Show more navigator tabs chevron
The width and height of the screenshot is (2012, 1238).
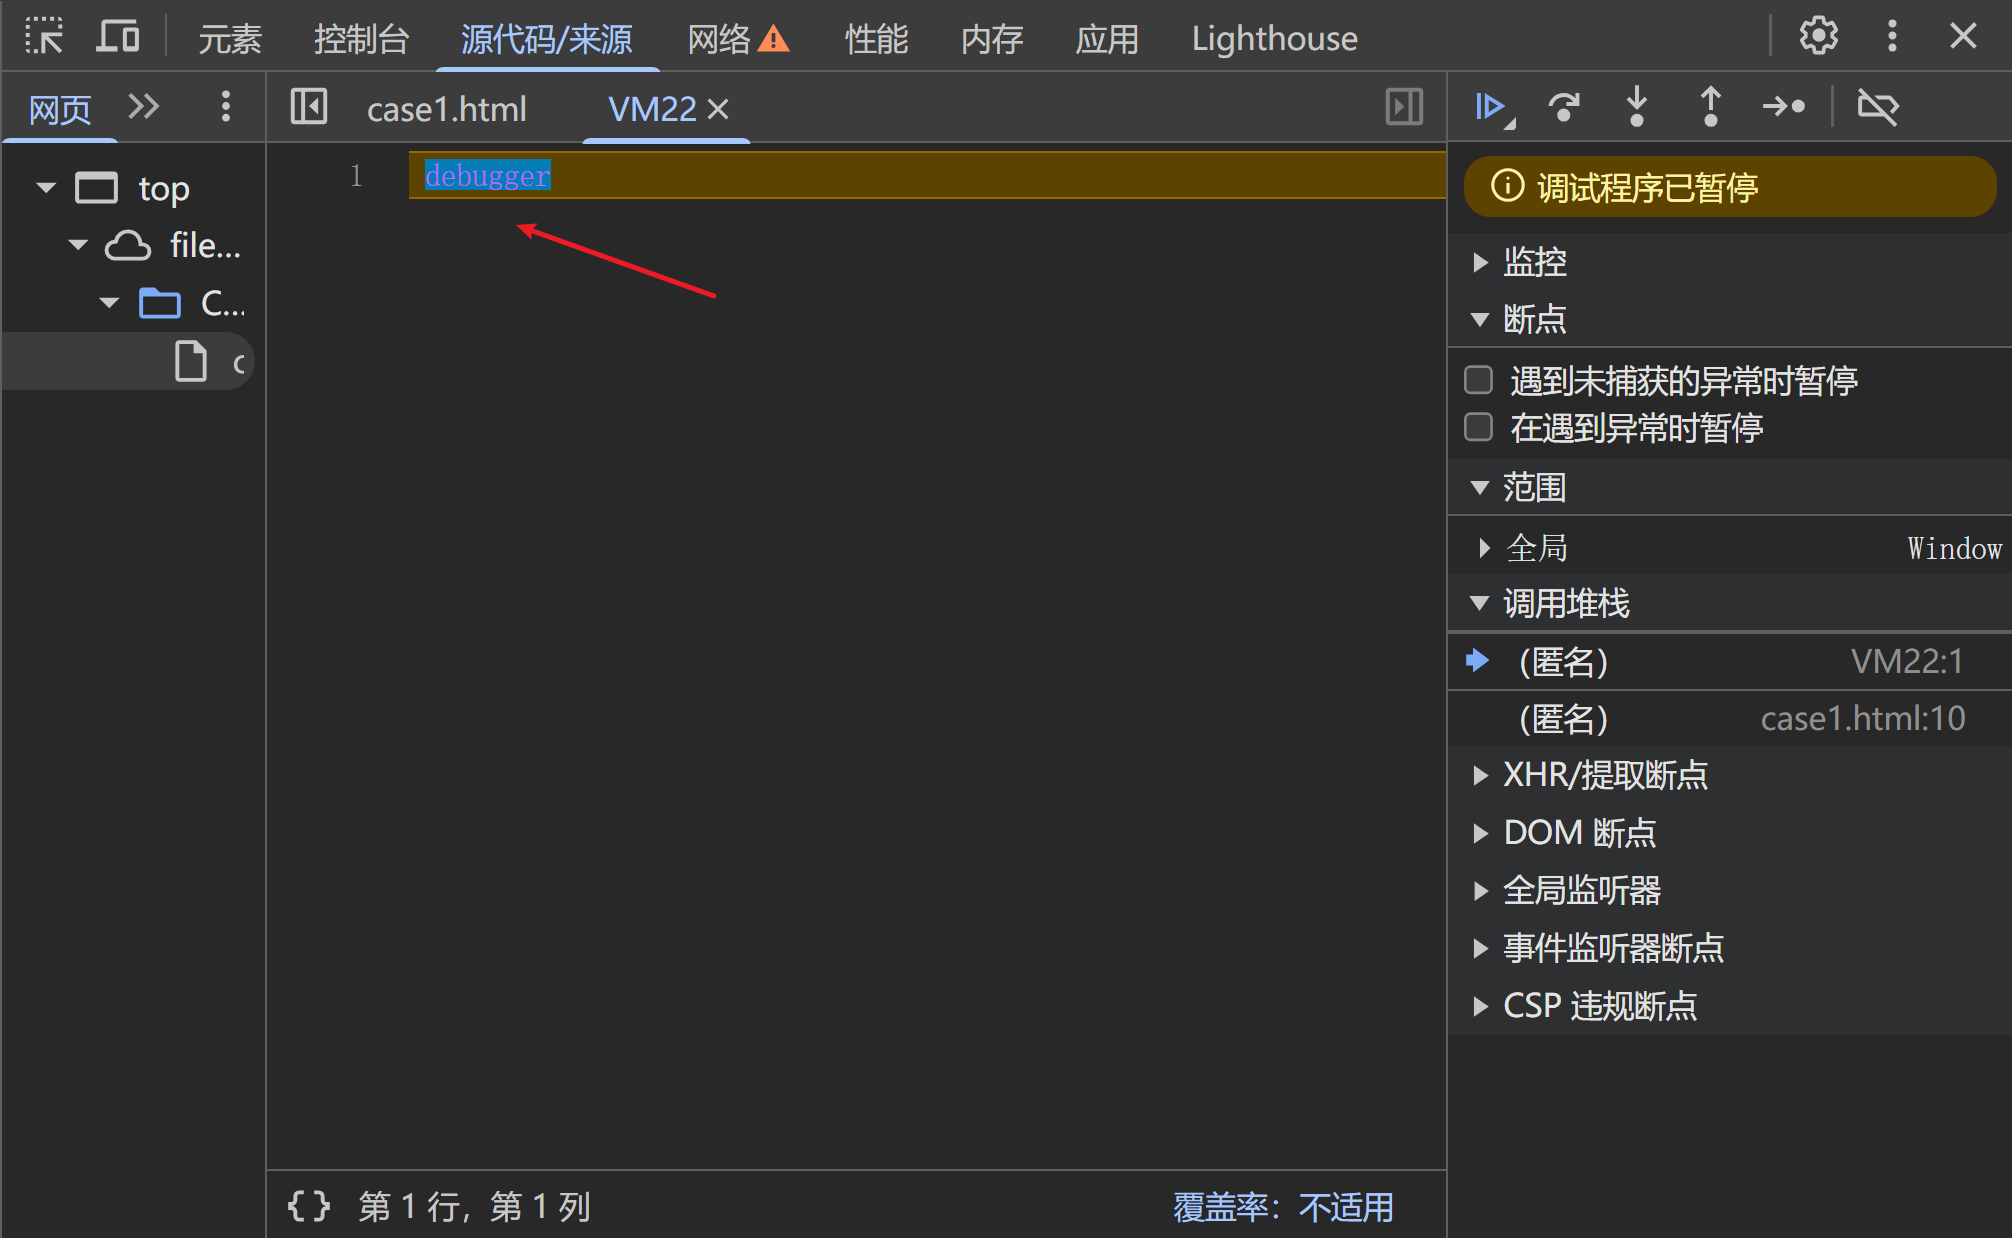(x=144, y=107)
